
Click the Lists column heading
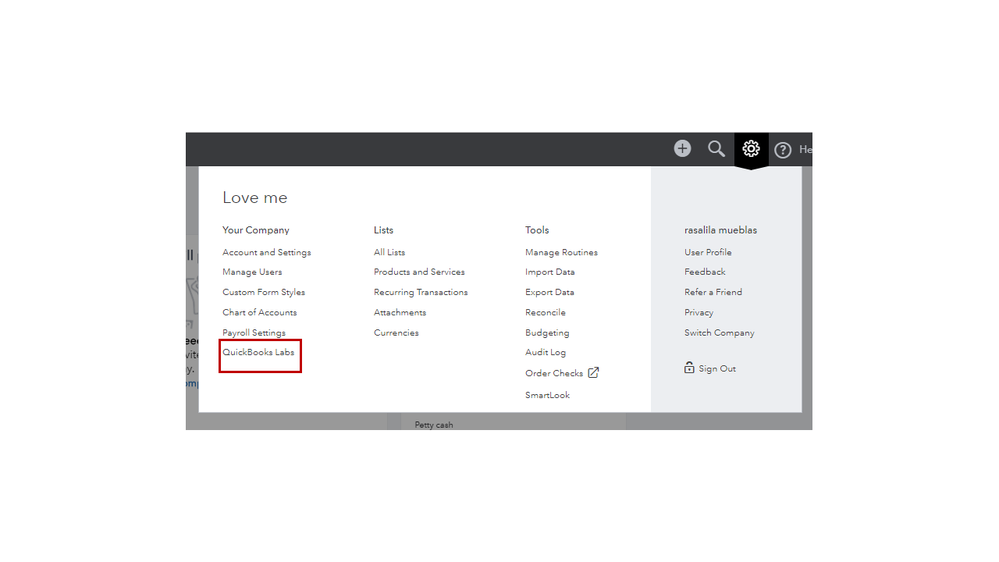(383, 230)
